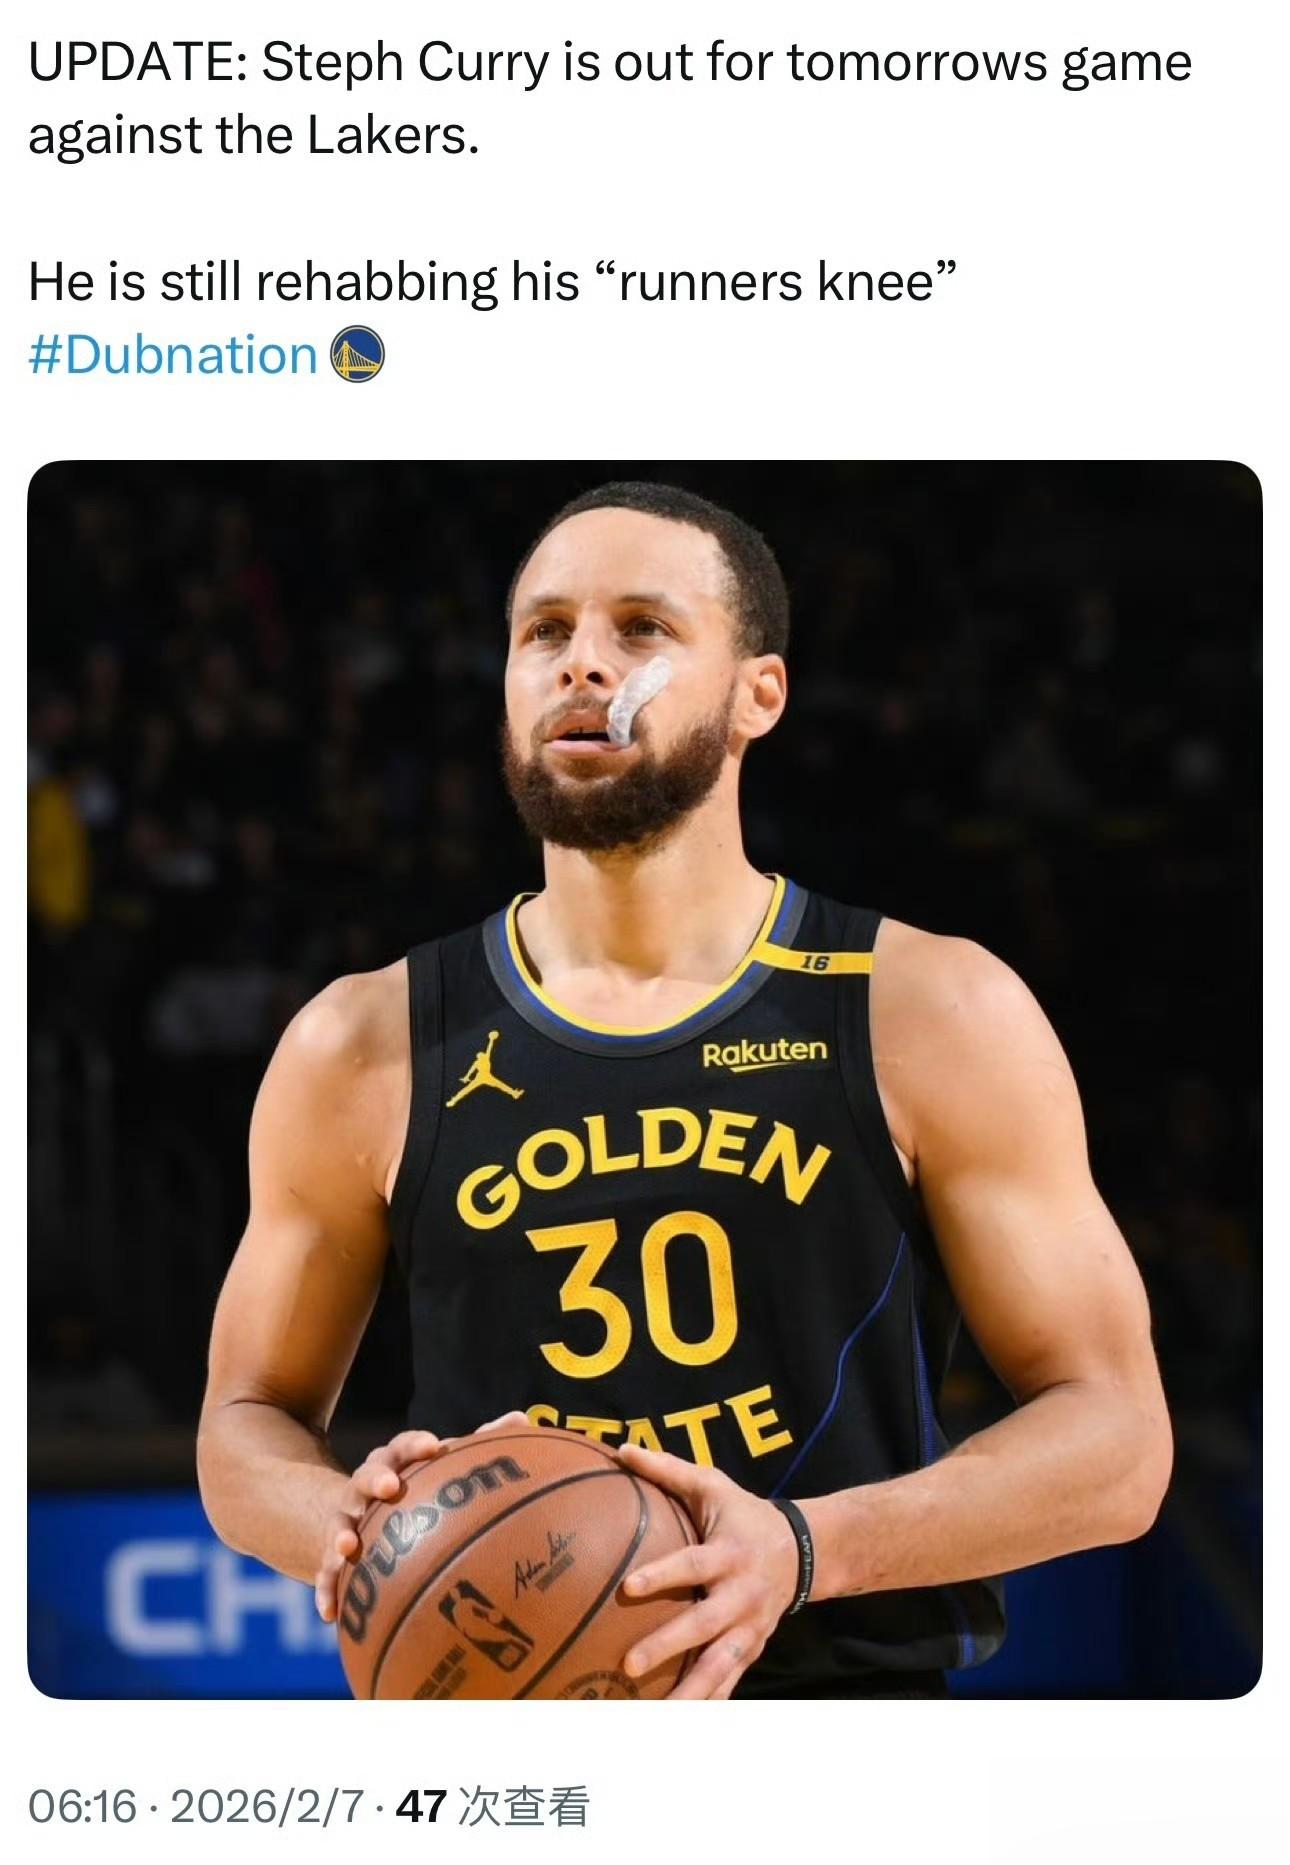
Task: Click the yellow number 30 on the jersey
Action: point(636,1290)
